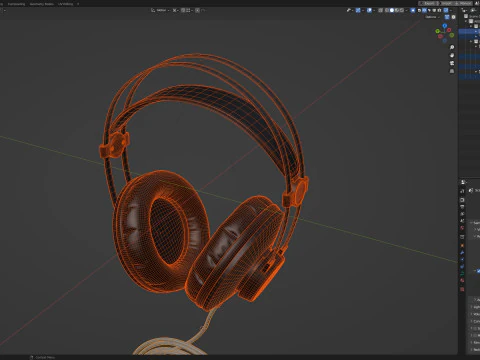Toggle proportional editing
This screenshot has width=480, height=360.
pos(197,10)
